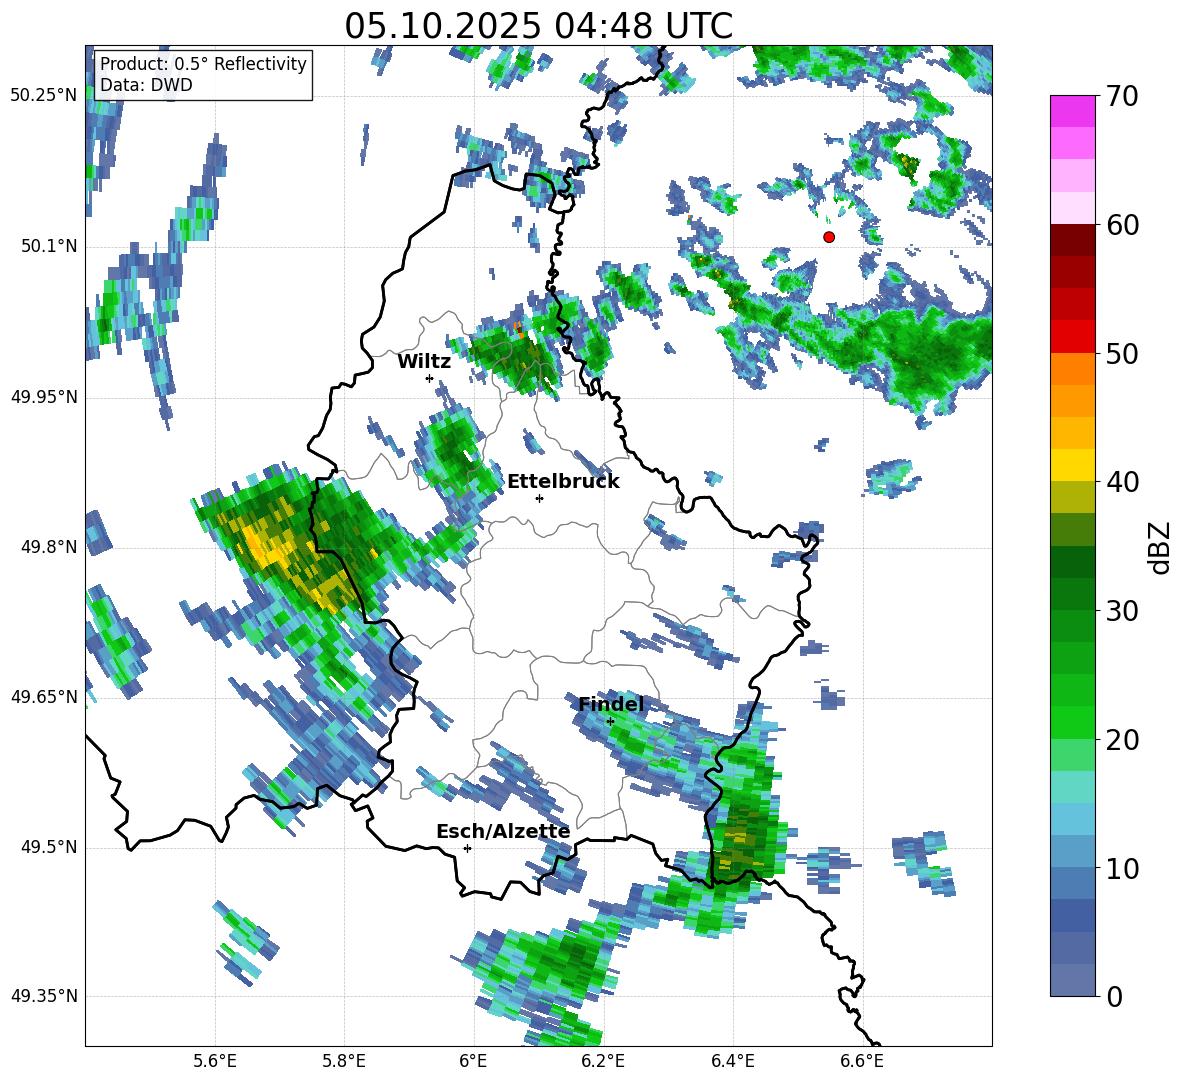Click the 49.65°N latitude label
Screen dimensions: 1184x1081
(44, 696)
